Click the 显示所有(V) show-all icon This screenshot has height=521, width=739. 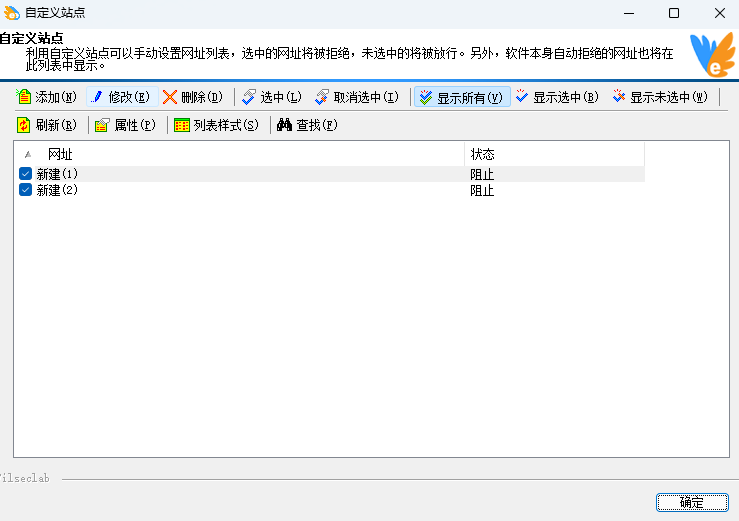(x=426, y=97)
